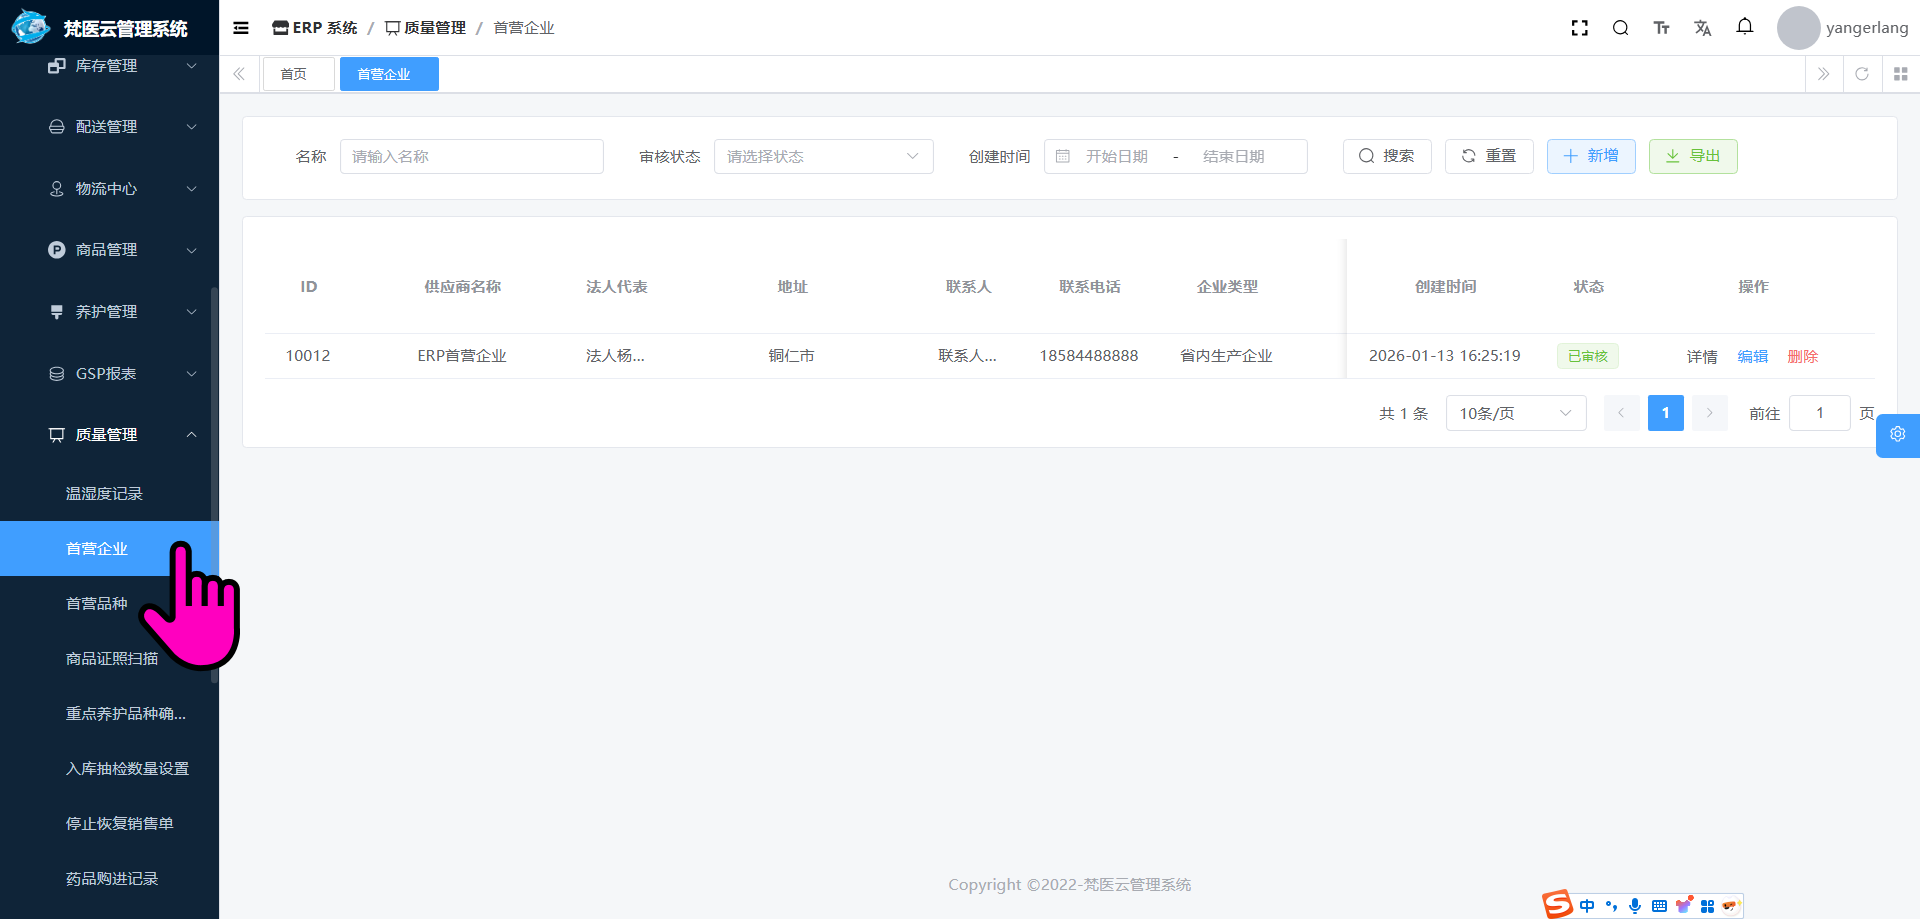This screenshot has height=919, width=1920.
Task: Enter fullscreen mode via header icon
Action: pos(1579,28)
